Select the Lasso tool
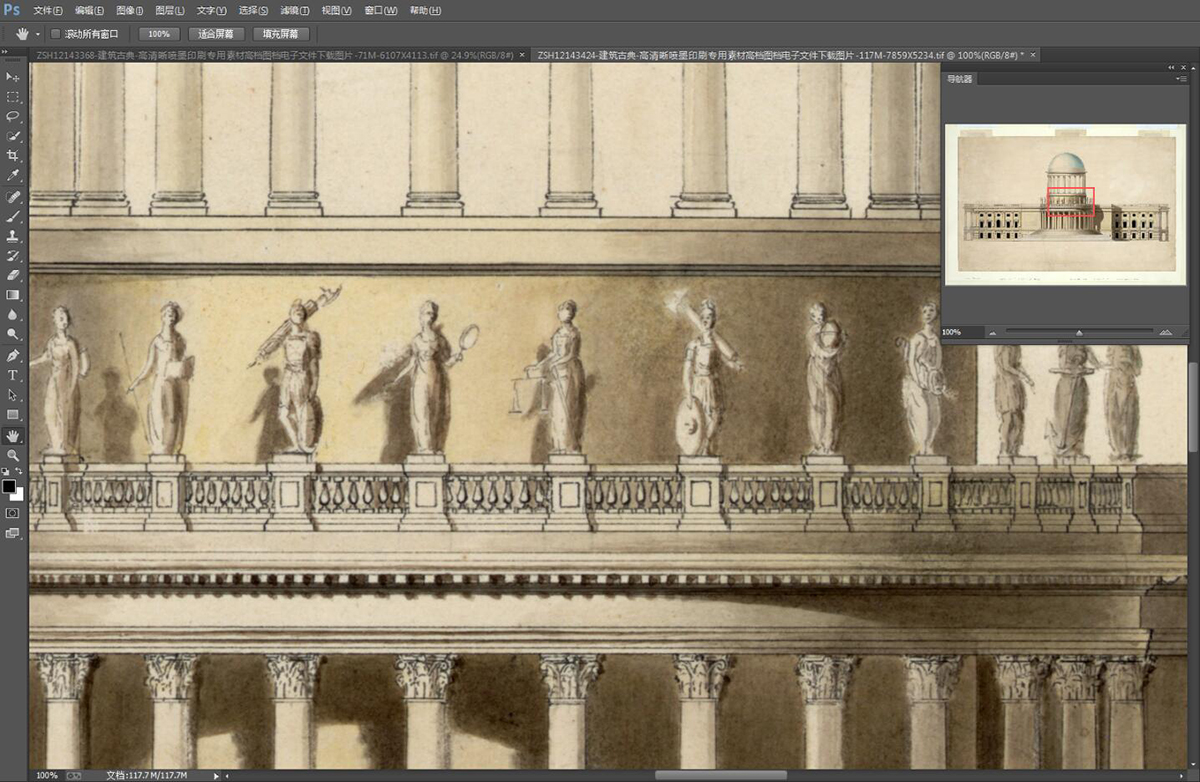The width and height of the screenshot is (1200, 782). [13, 116]
